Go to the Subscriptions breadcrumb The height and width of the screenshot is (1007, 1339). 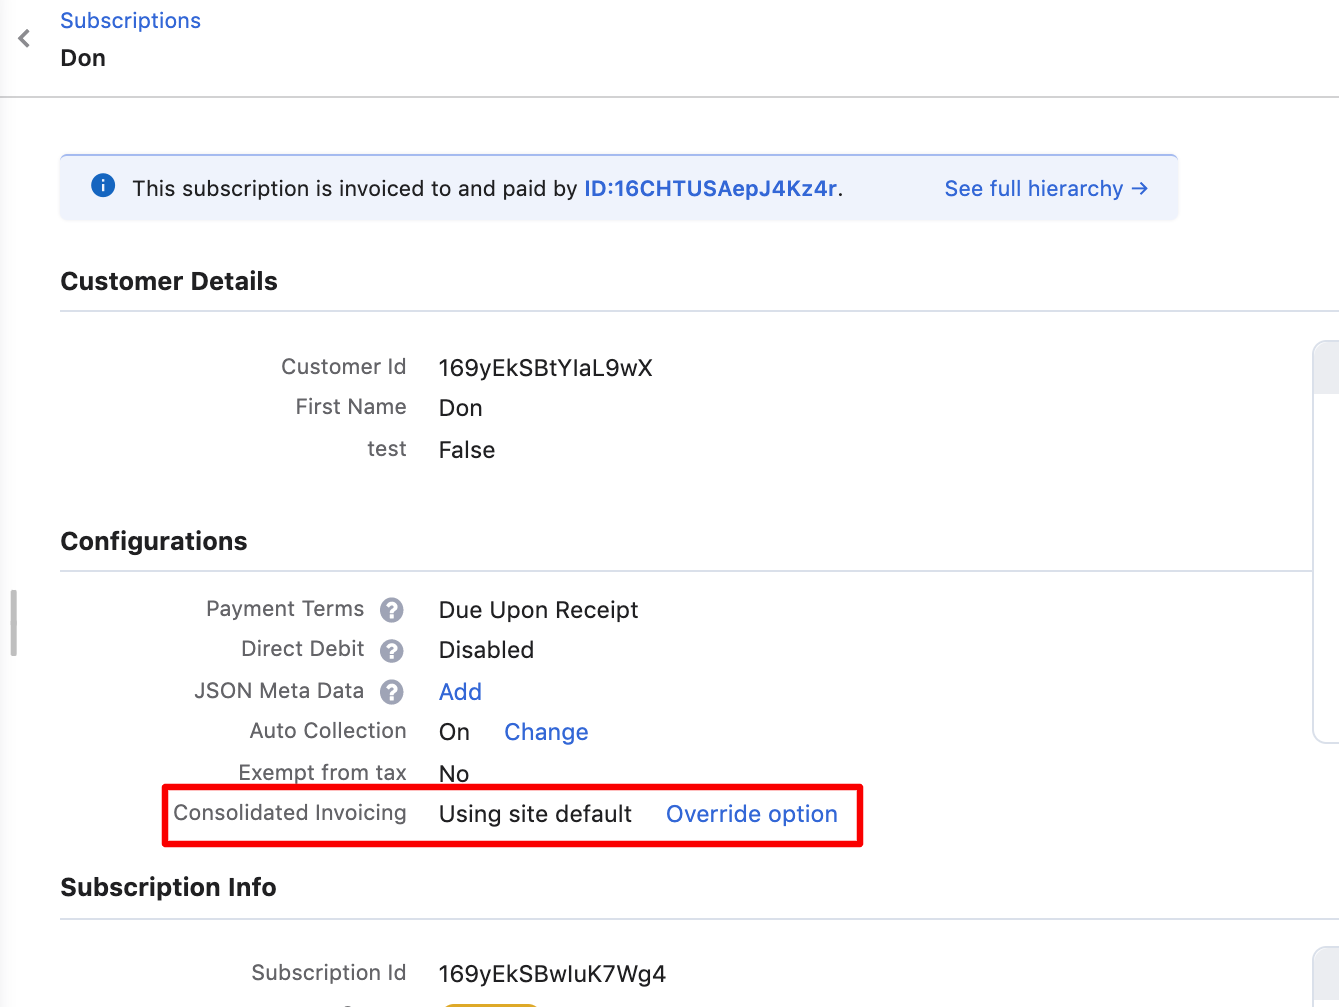(x=130, y=21)
